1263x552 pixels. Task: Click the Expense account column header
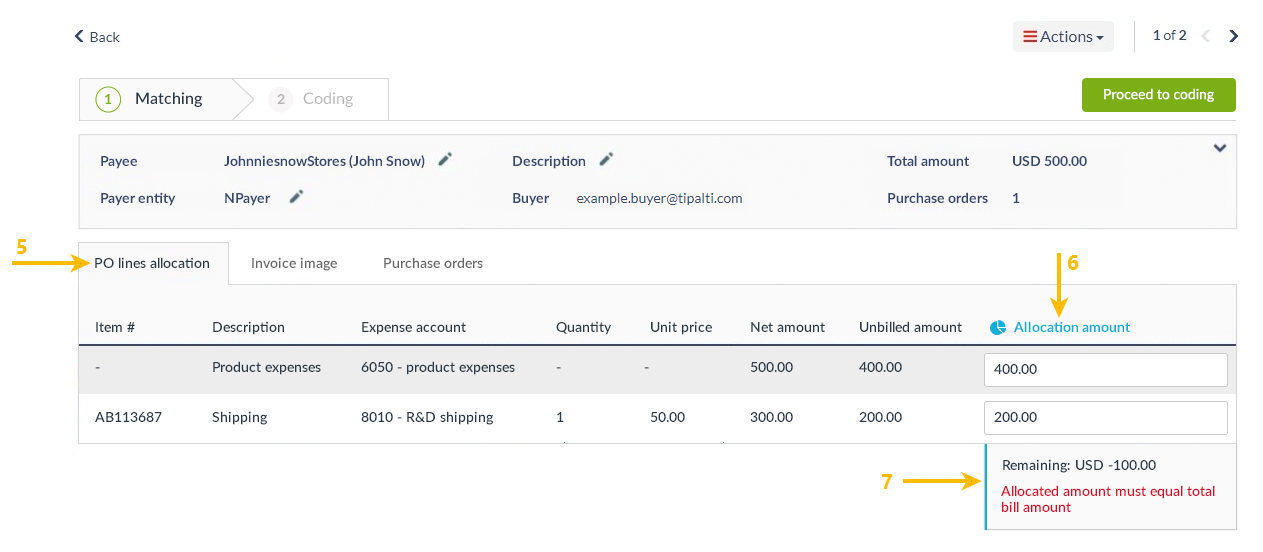coord(413,327)
